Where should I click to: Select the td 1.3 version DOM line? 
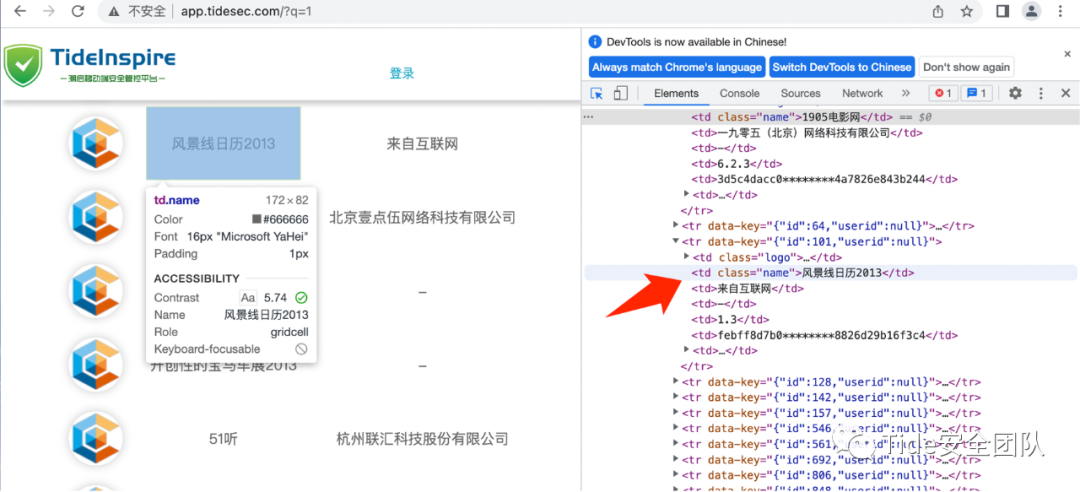point(730,319)
